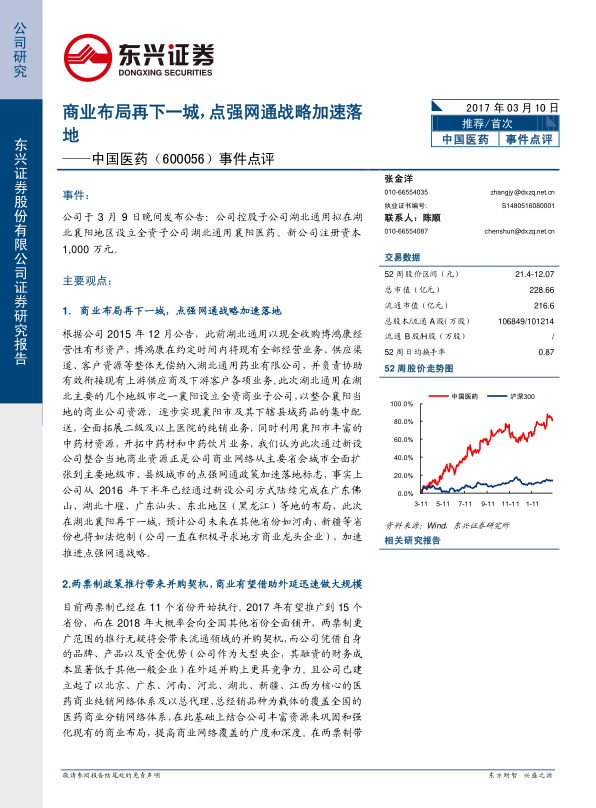
Task: Click the 中国医药 label in rating box
Action: 465,140
